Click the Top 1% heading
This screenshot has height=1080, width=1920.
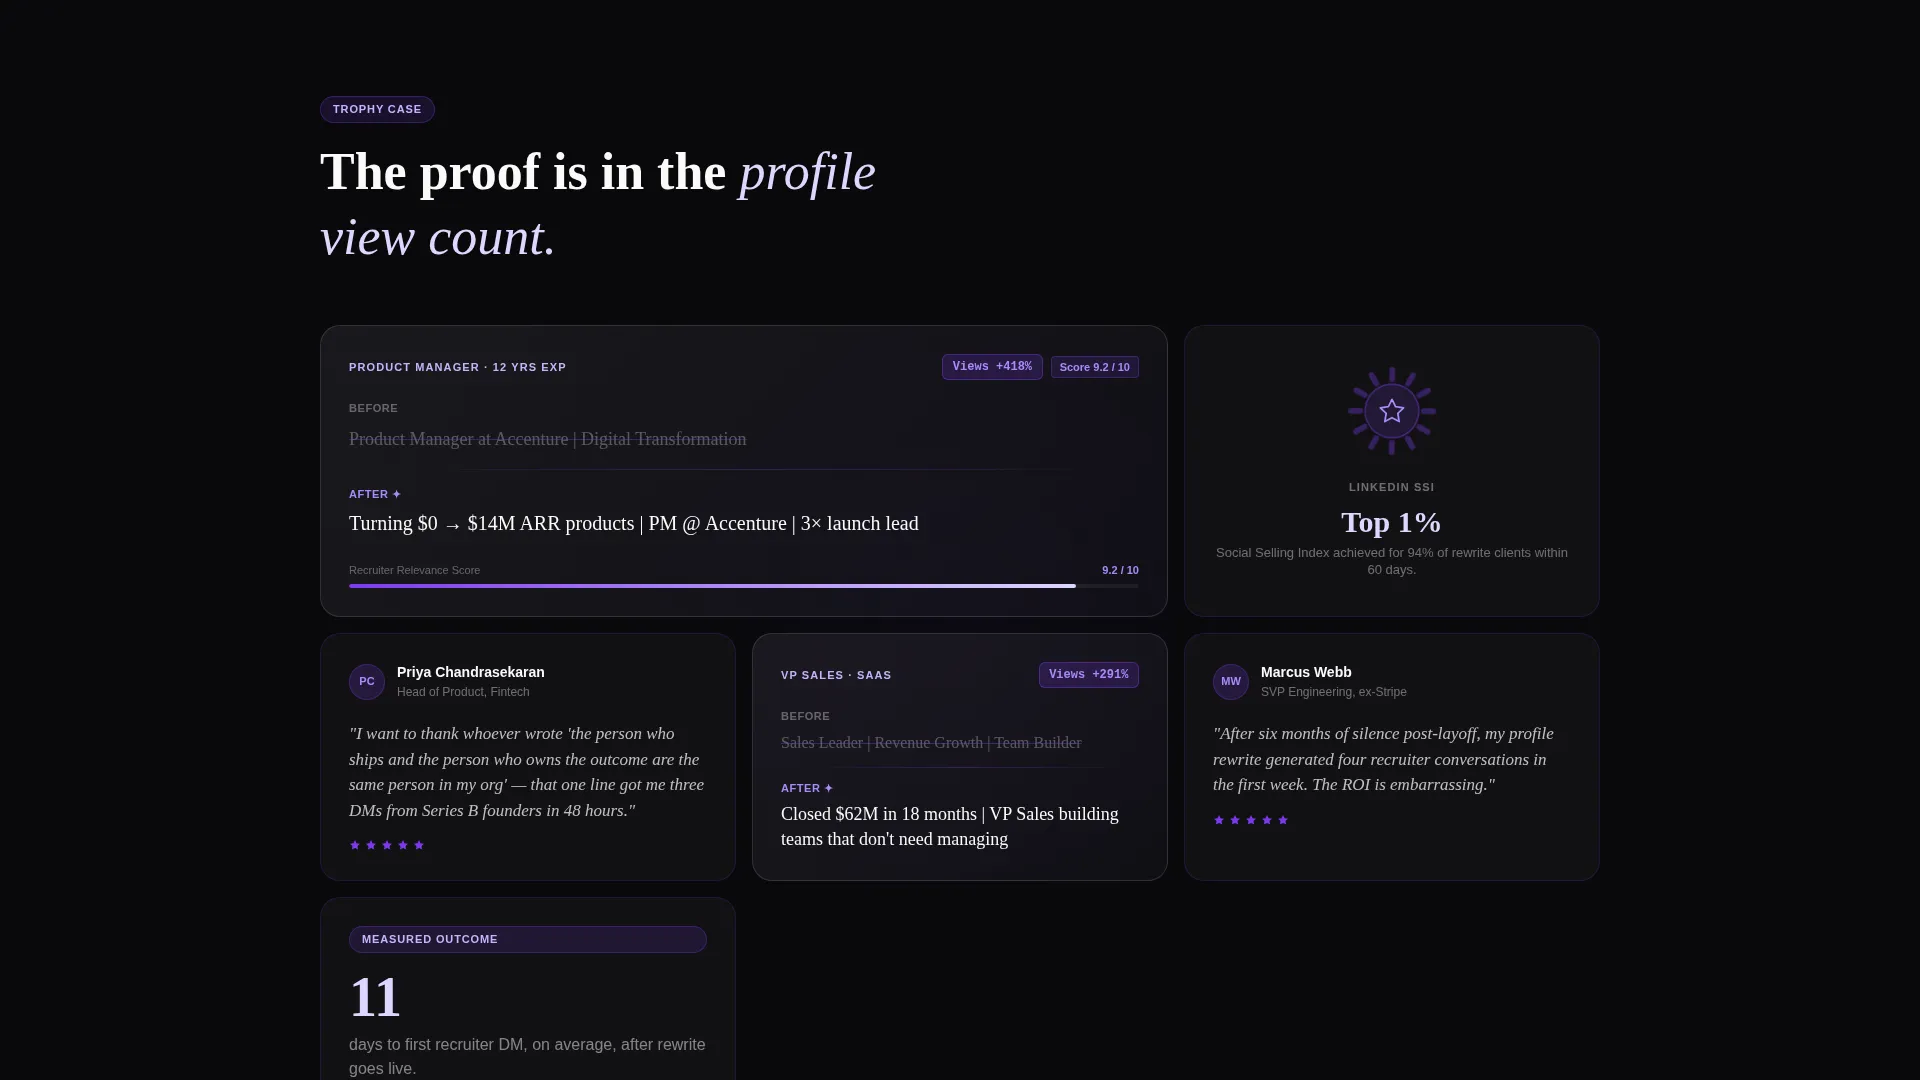click(x=1391, y=523)
